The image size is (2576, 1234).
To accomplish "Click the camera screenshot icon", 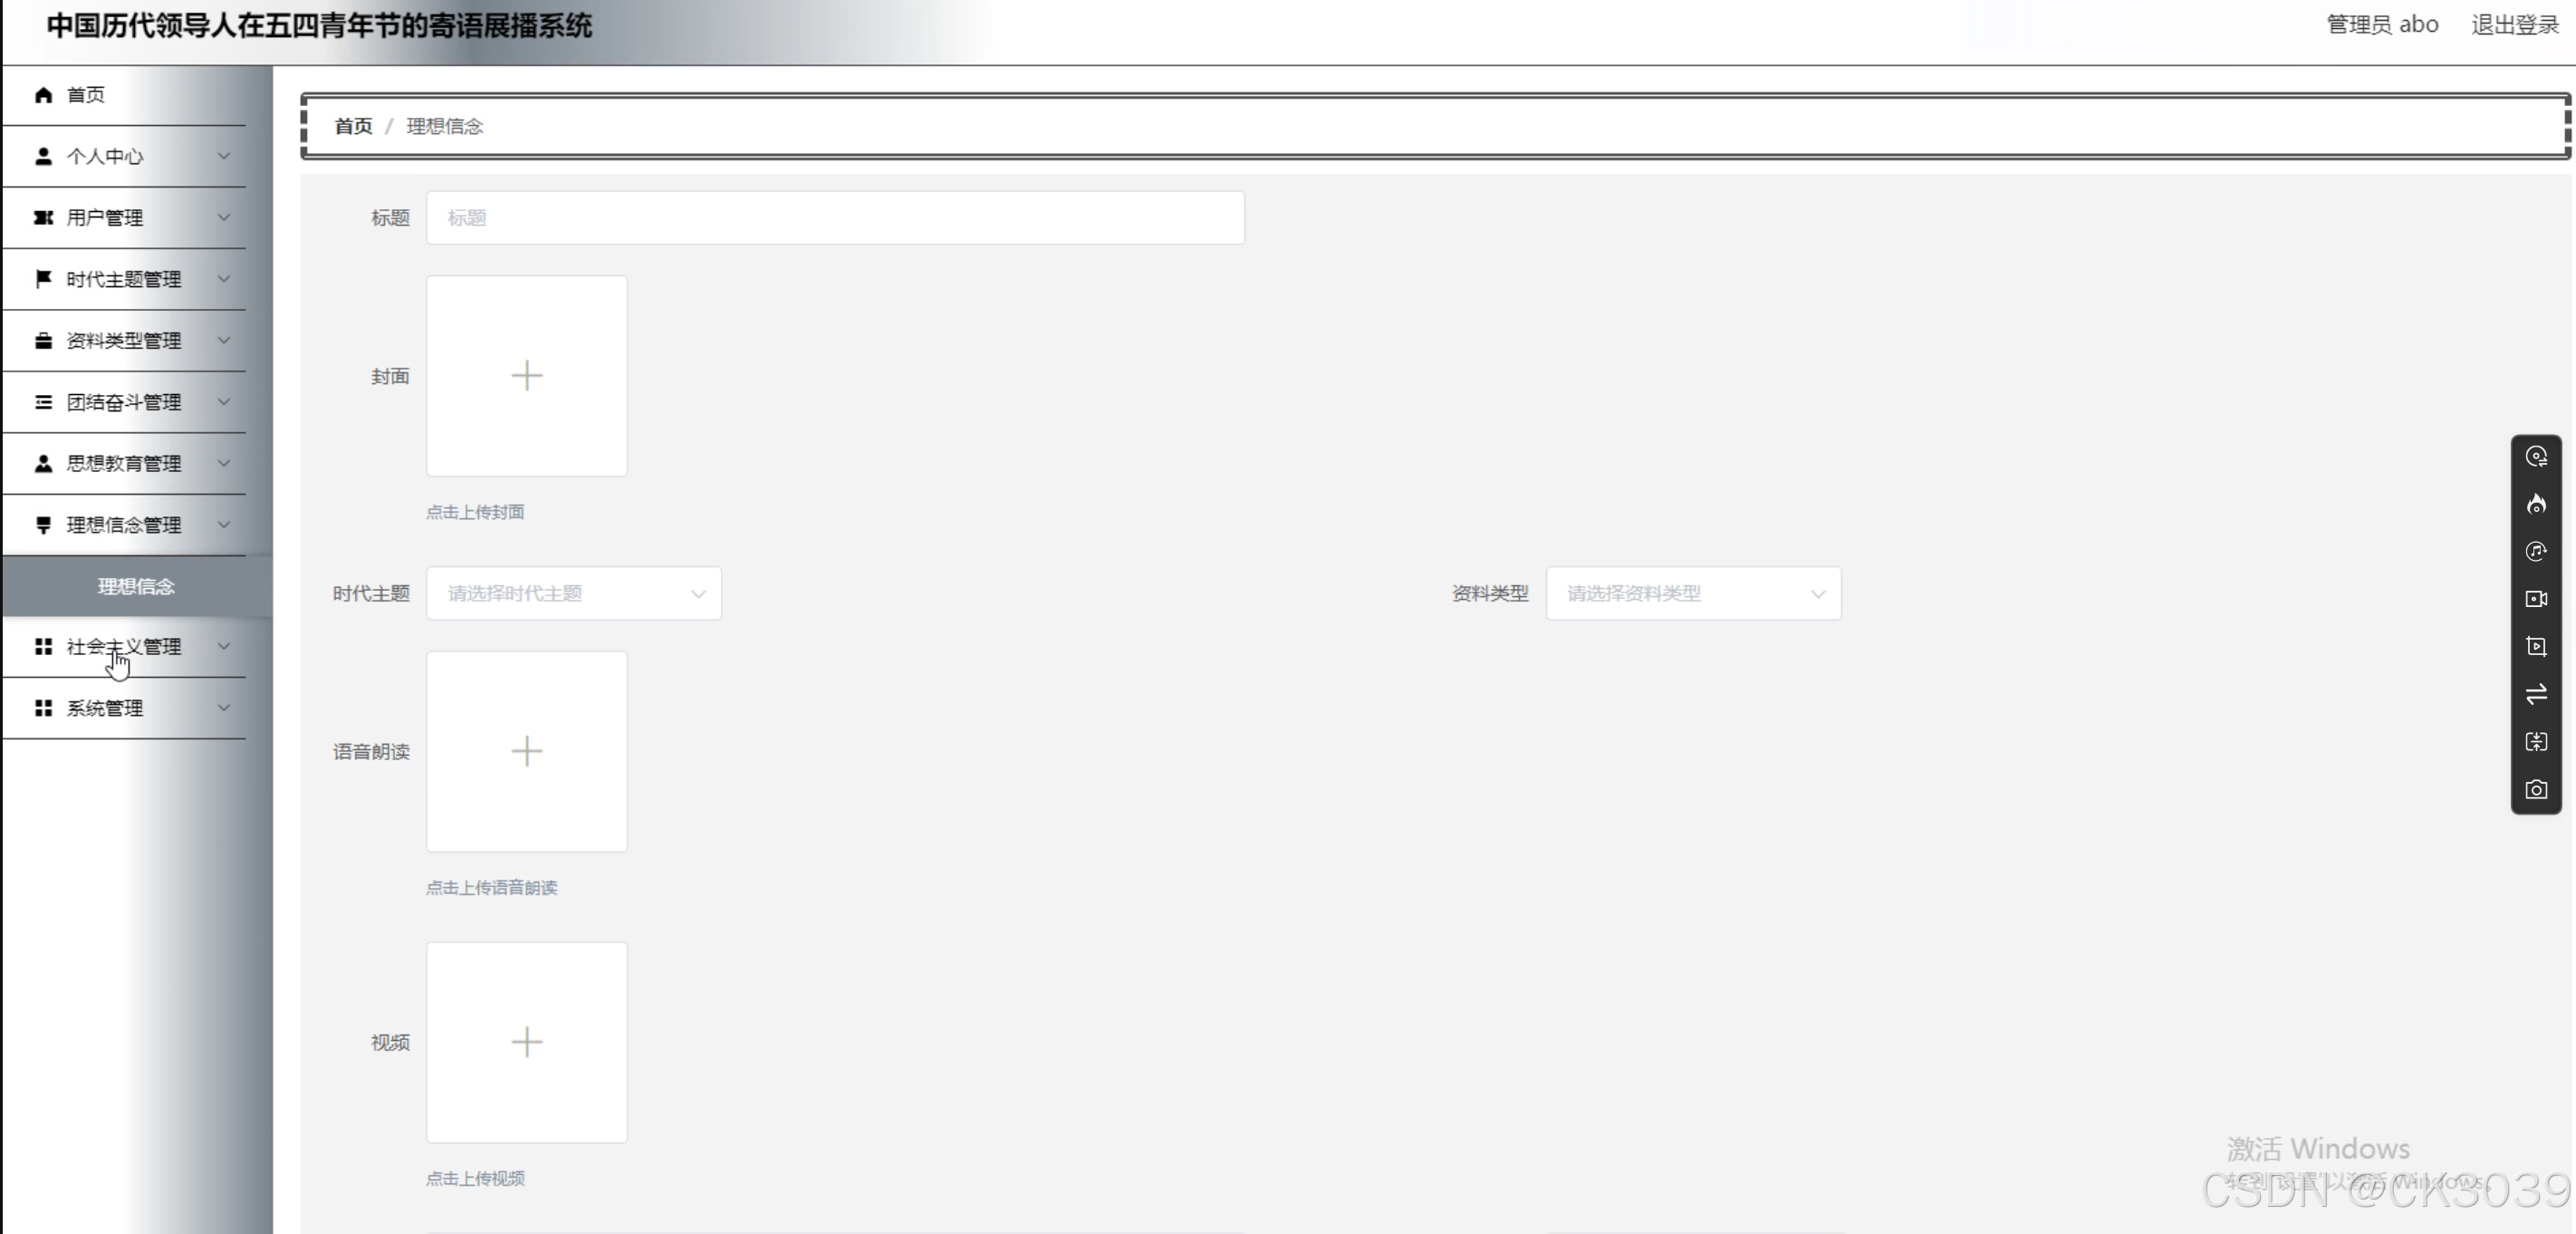I will click(x=2536, y=790).
